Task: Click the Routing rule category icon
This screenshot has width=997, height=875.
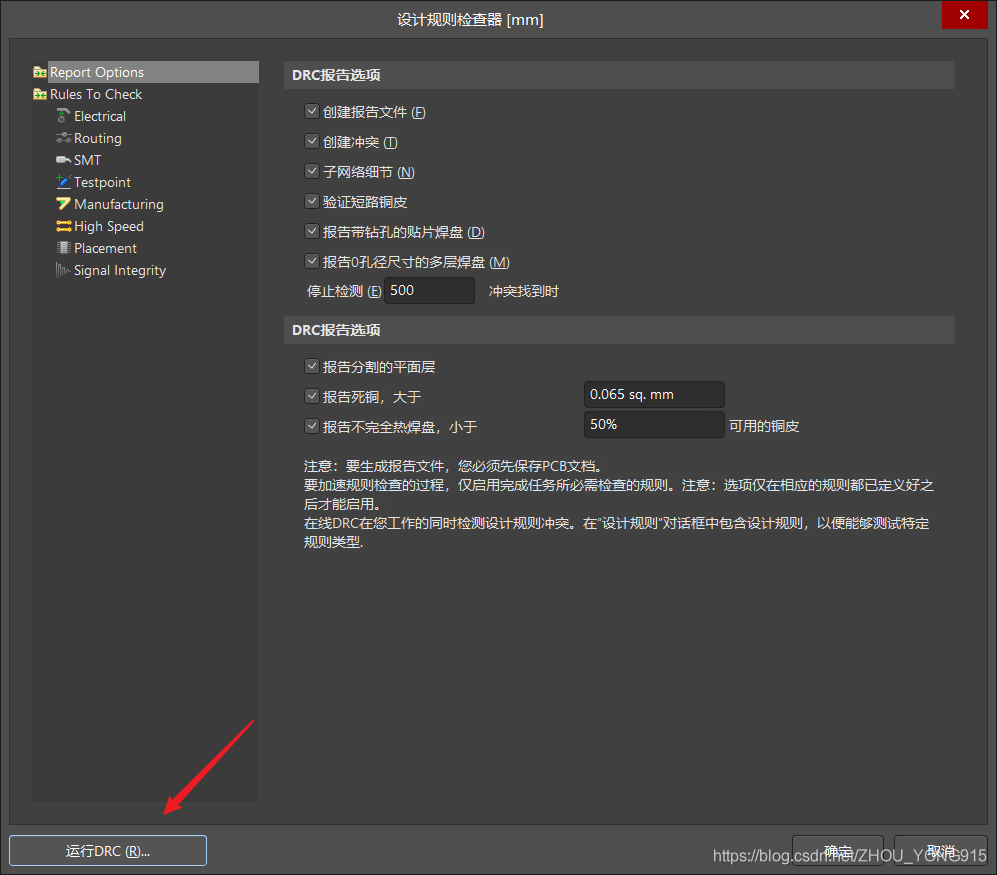Action: (x=64, y=138)
